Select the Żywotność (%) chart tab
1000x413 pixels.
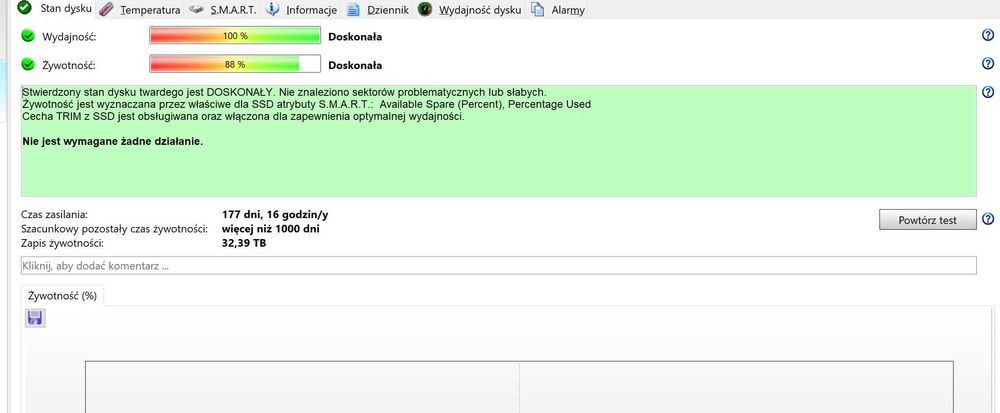(62, 296)
